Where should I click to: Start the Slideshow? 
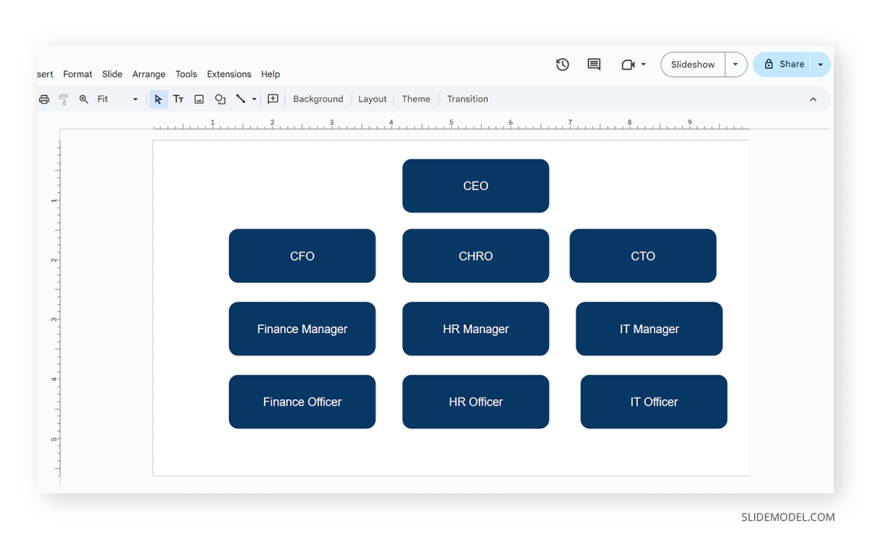692,64
